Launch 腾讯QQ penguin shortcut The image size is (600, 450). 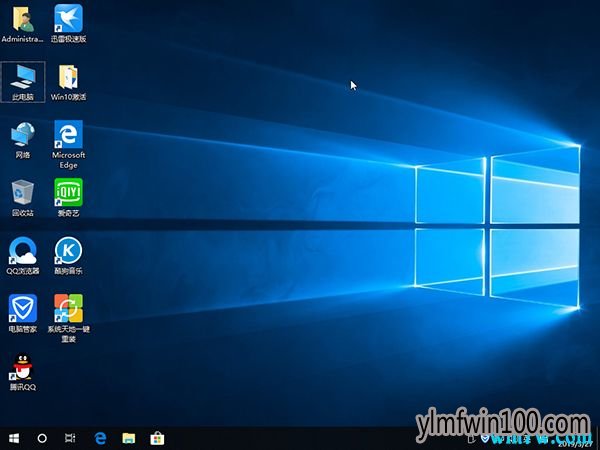tap(23, 372)
